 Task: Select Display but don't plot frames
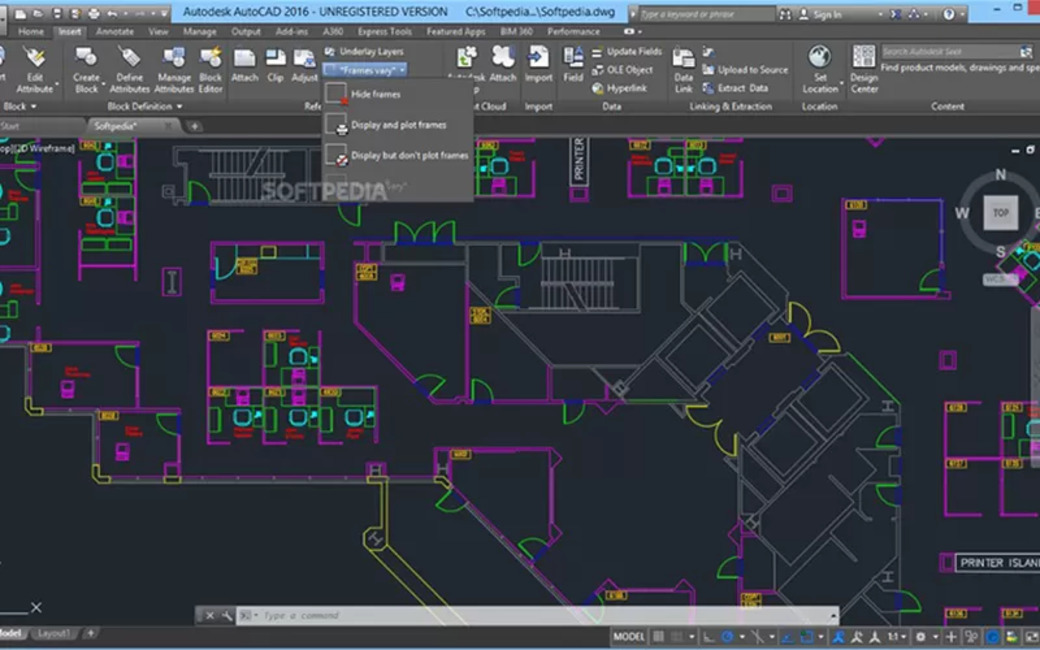pyautogui.click(x=397, y=155)
